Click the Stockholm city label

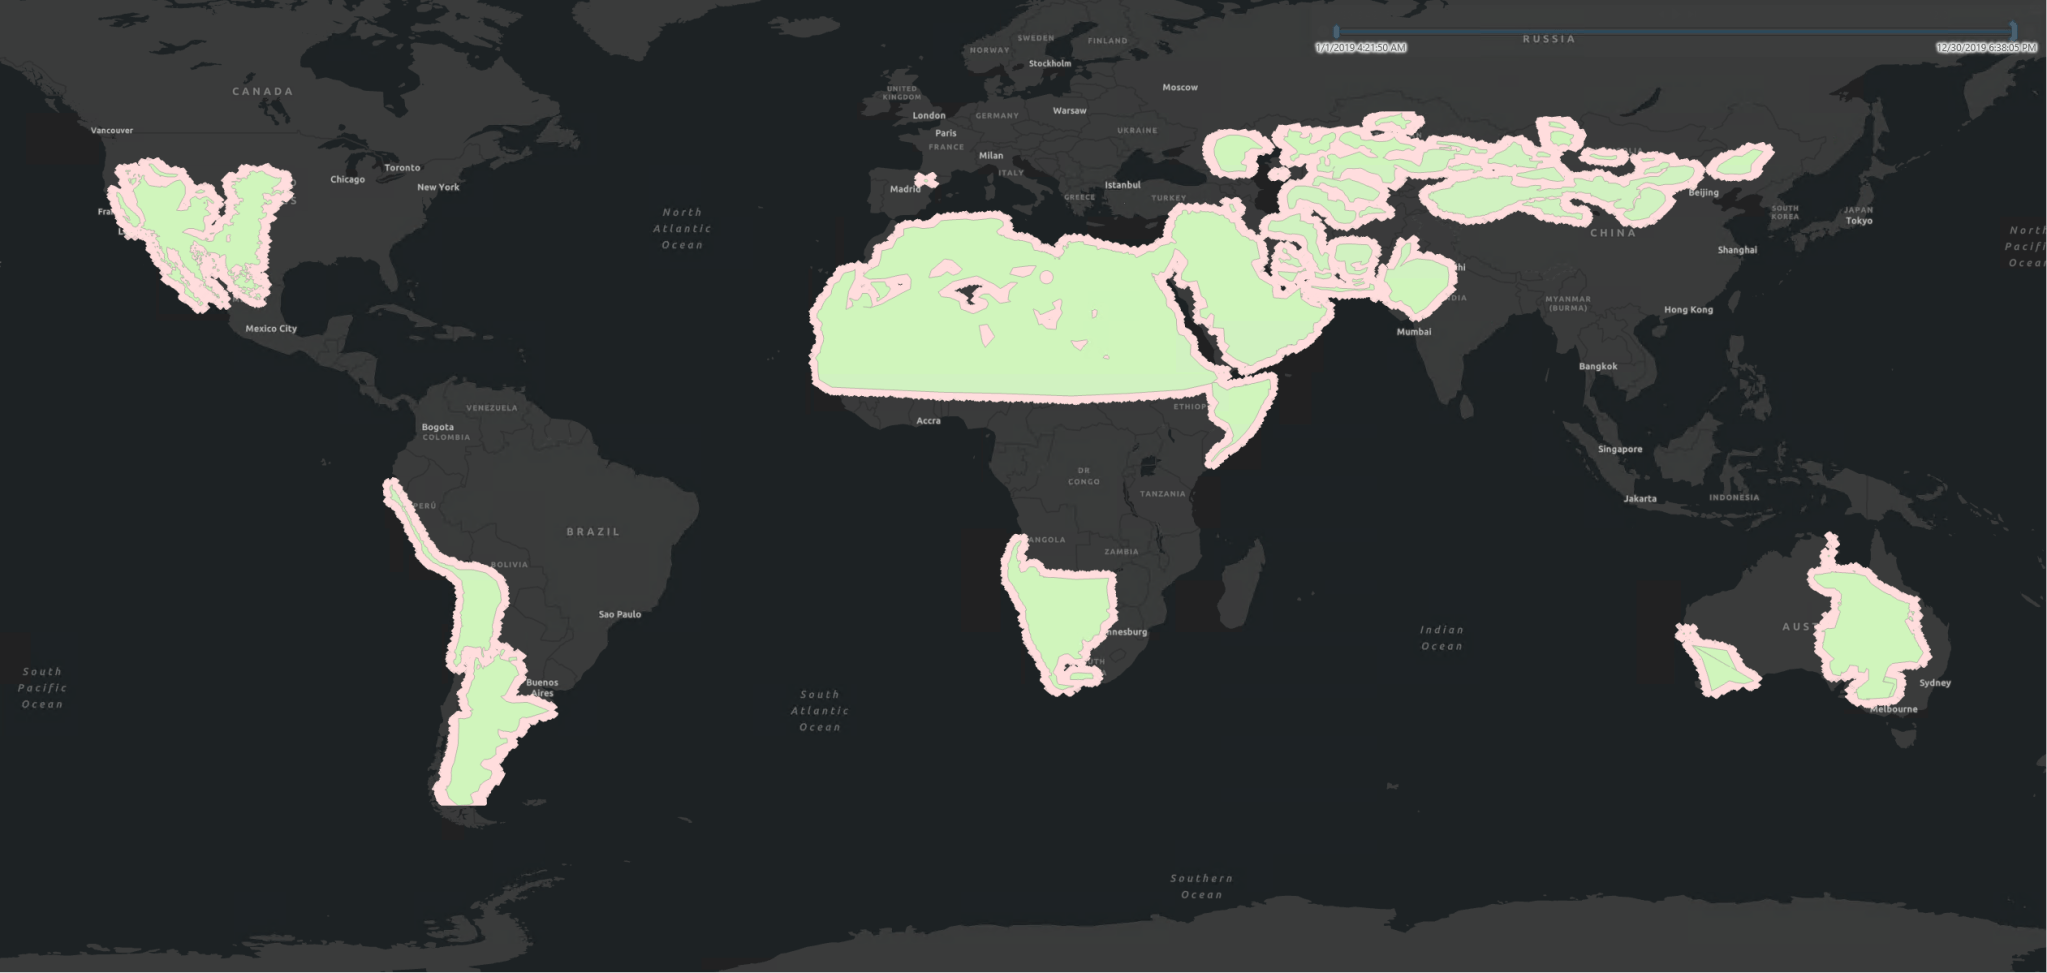click(x=1050, y=63)
